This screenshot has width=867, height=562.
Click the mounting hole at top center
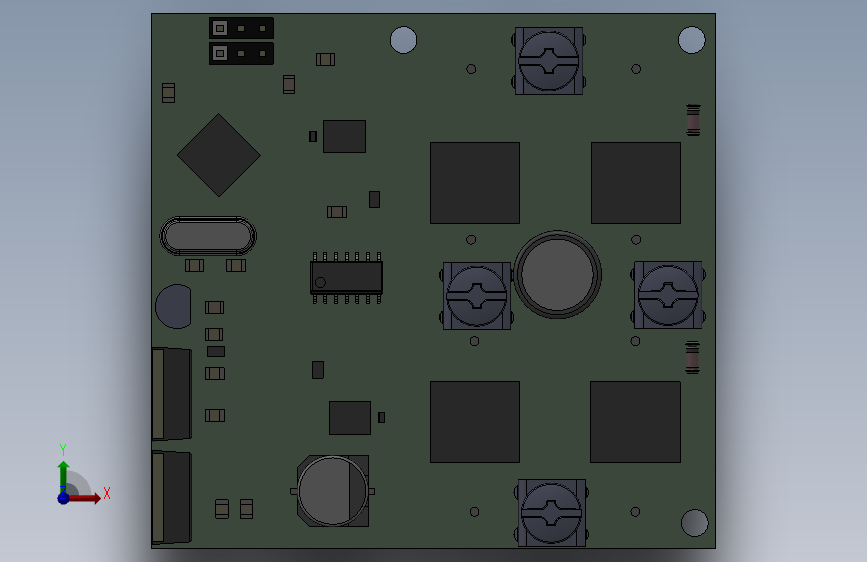pos(404,40)
